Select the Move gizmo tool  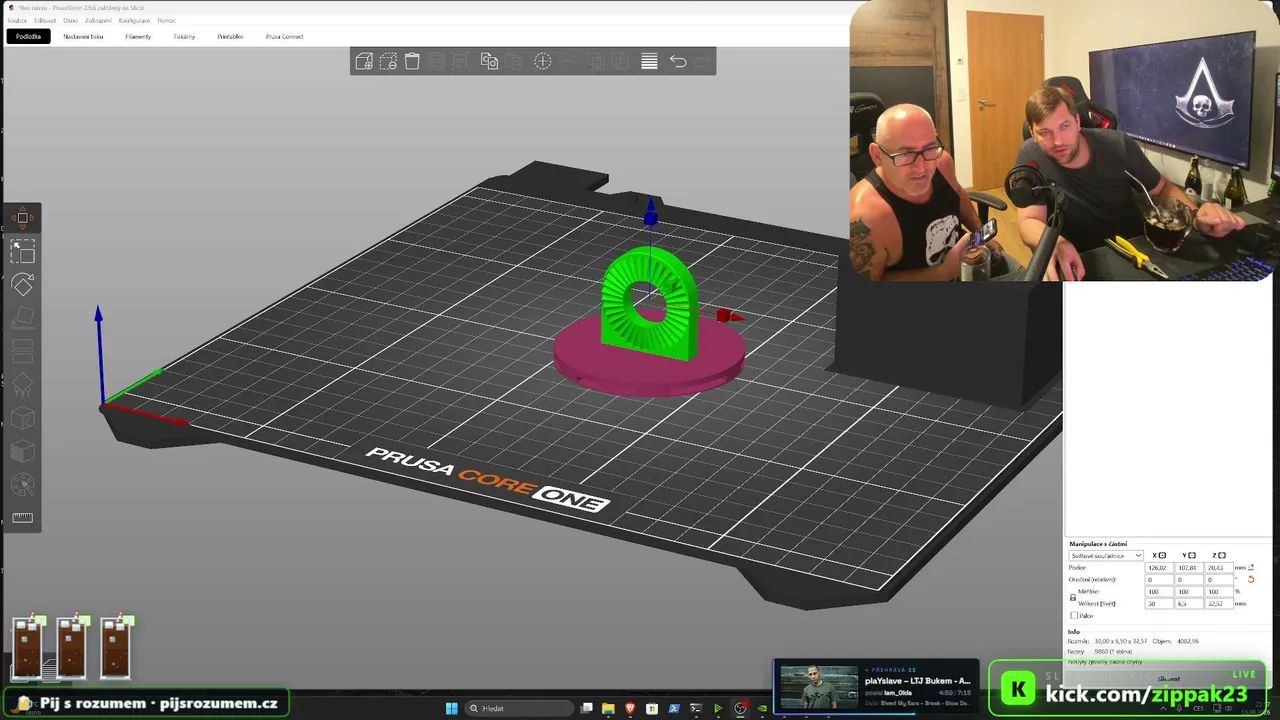22,218
